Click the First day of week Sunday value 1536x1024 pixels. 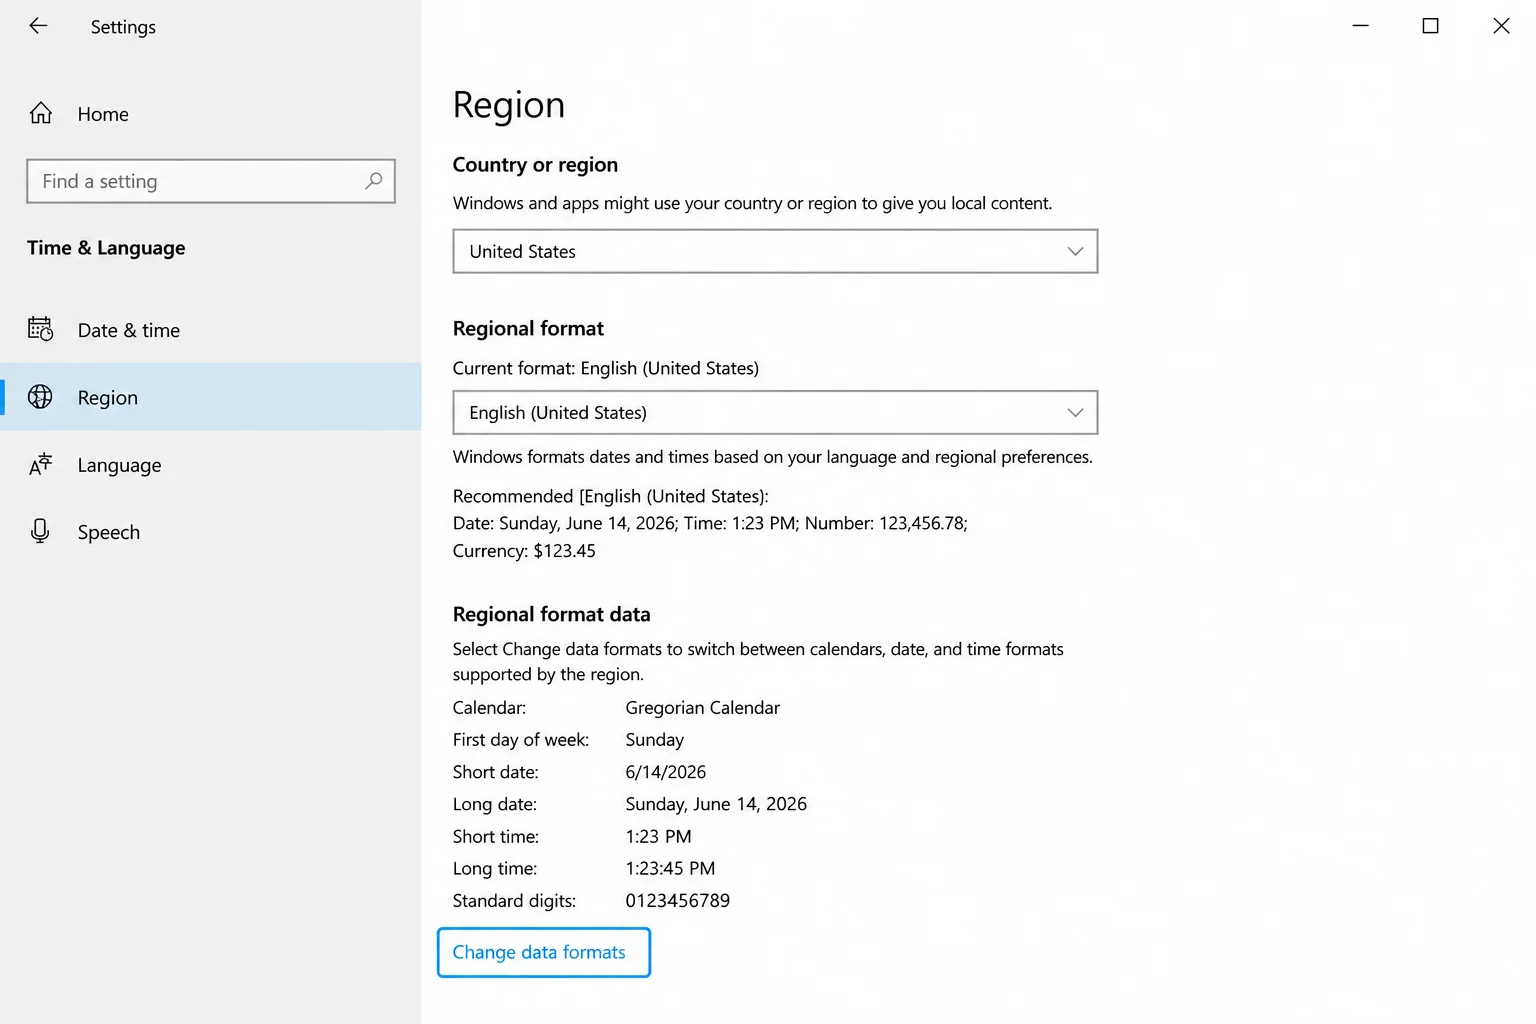655,740
